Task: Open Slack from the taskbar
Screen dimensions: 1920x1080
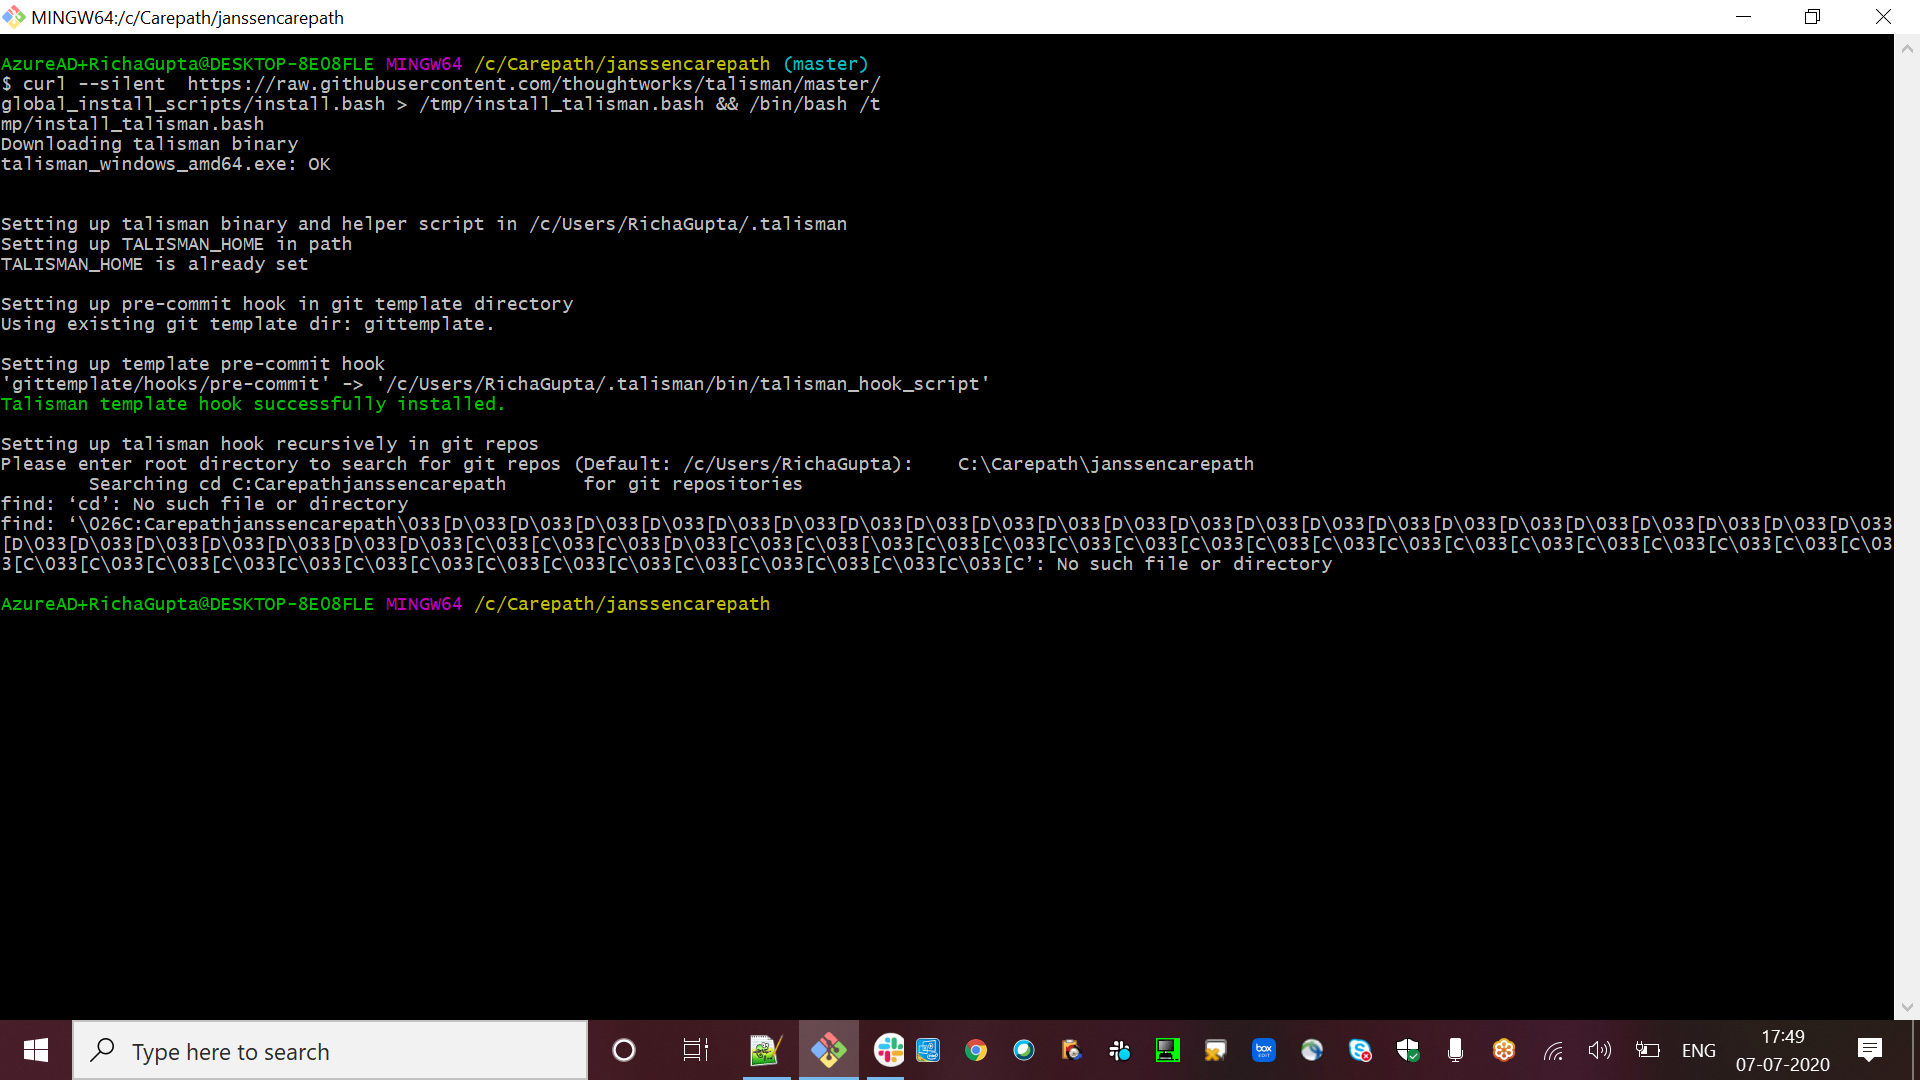Action: pyautogui.click(x=888, y=1050)
